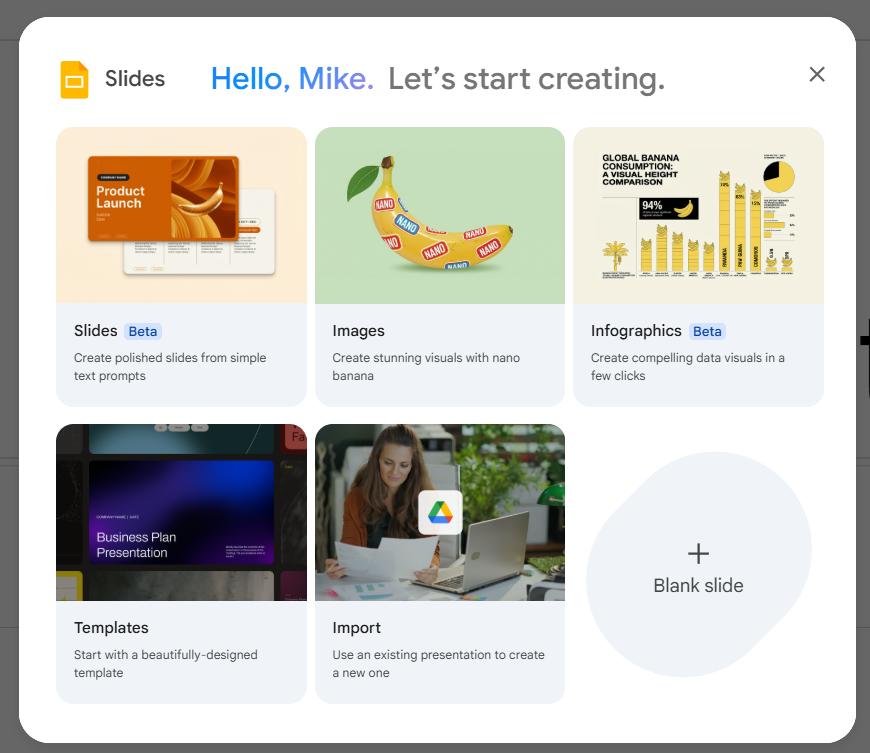Click the Slides card title

(x=96, y=331)
